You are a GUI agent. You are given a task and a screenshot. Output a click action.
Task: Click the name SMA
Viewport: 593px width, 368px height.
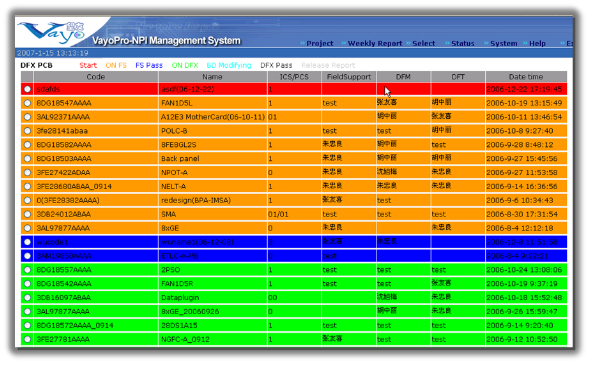tap(169, 214)
